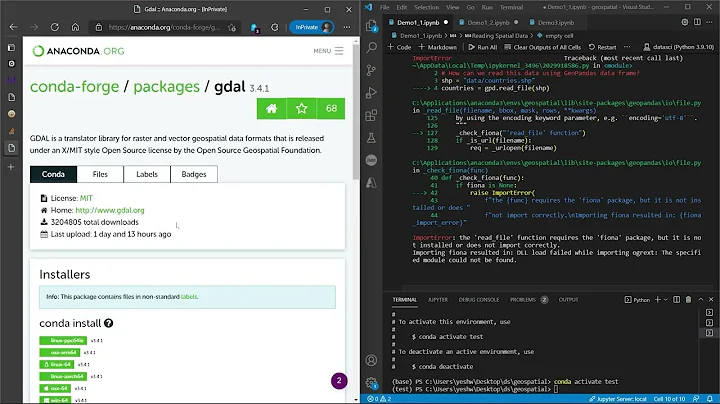Screen dimensions: 720x404
Task: Go to browser home page
Action: (75, 27)
